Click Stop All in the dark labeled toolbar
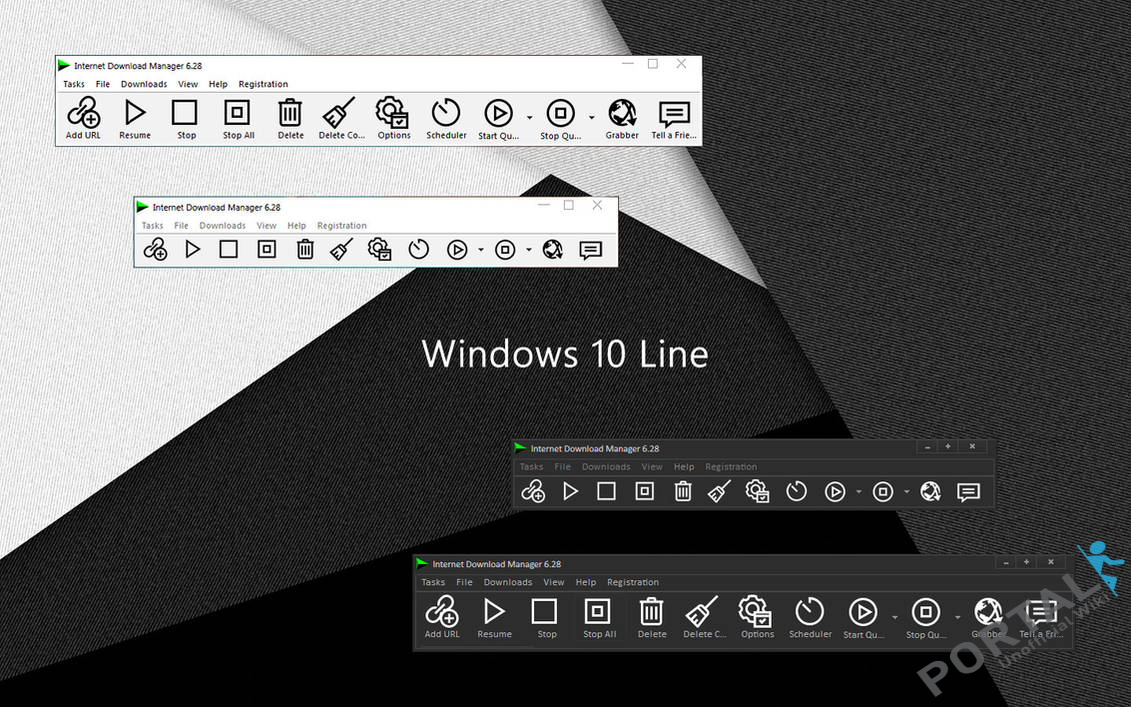1131x707 pixels. (599, 618)
